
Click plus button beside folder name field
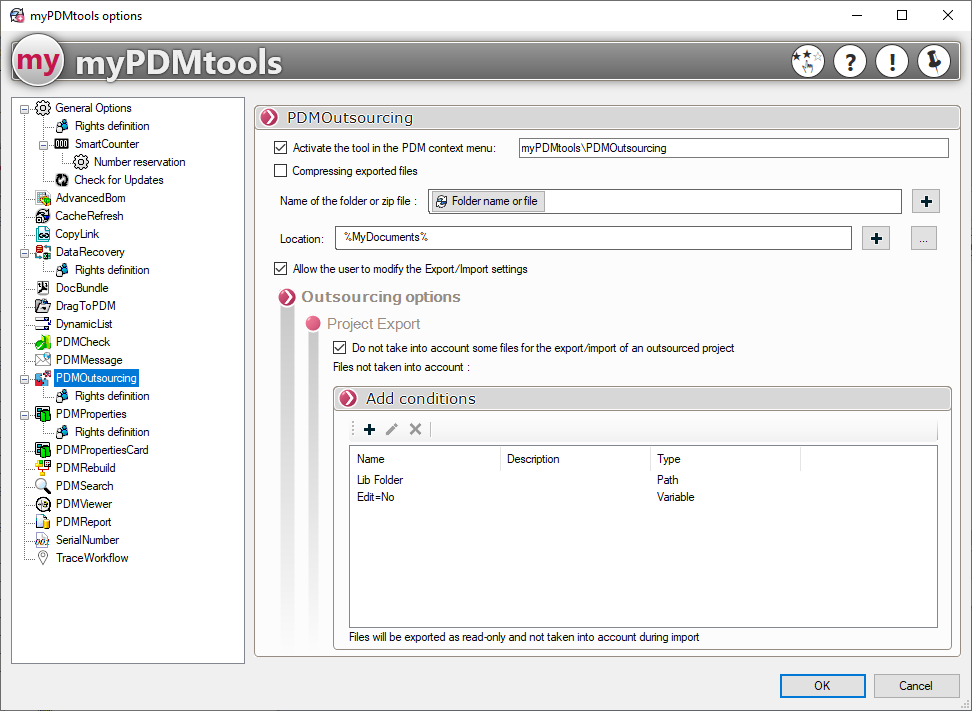click(x=926, y=201)
